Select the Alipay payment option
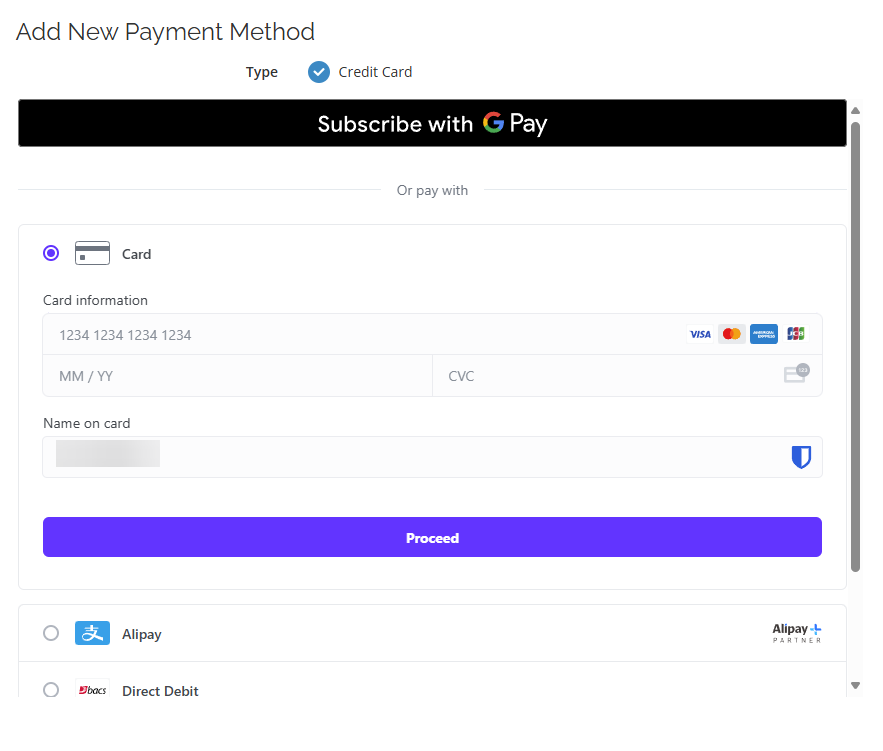Screen dimensions: 883x751 pos(51,633)
